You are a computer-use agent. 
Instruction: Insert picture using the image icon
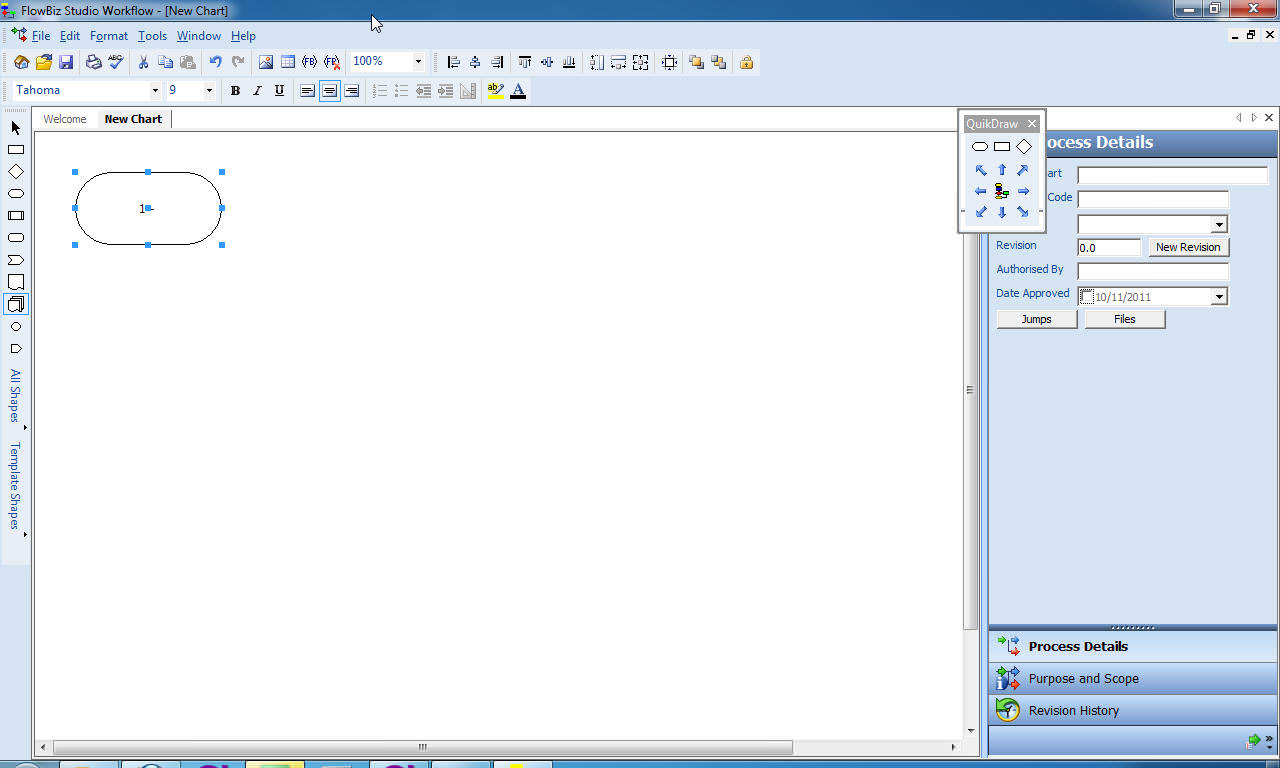(x=265, y=62)
